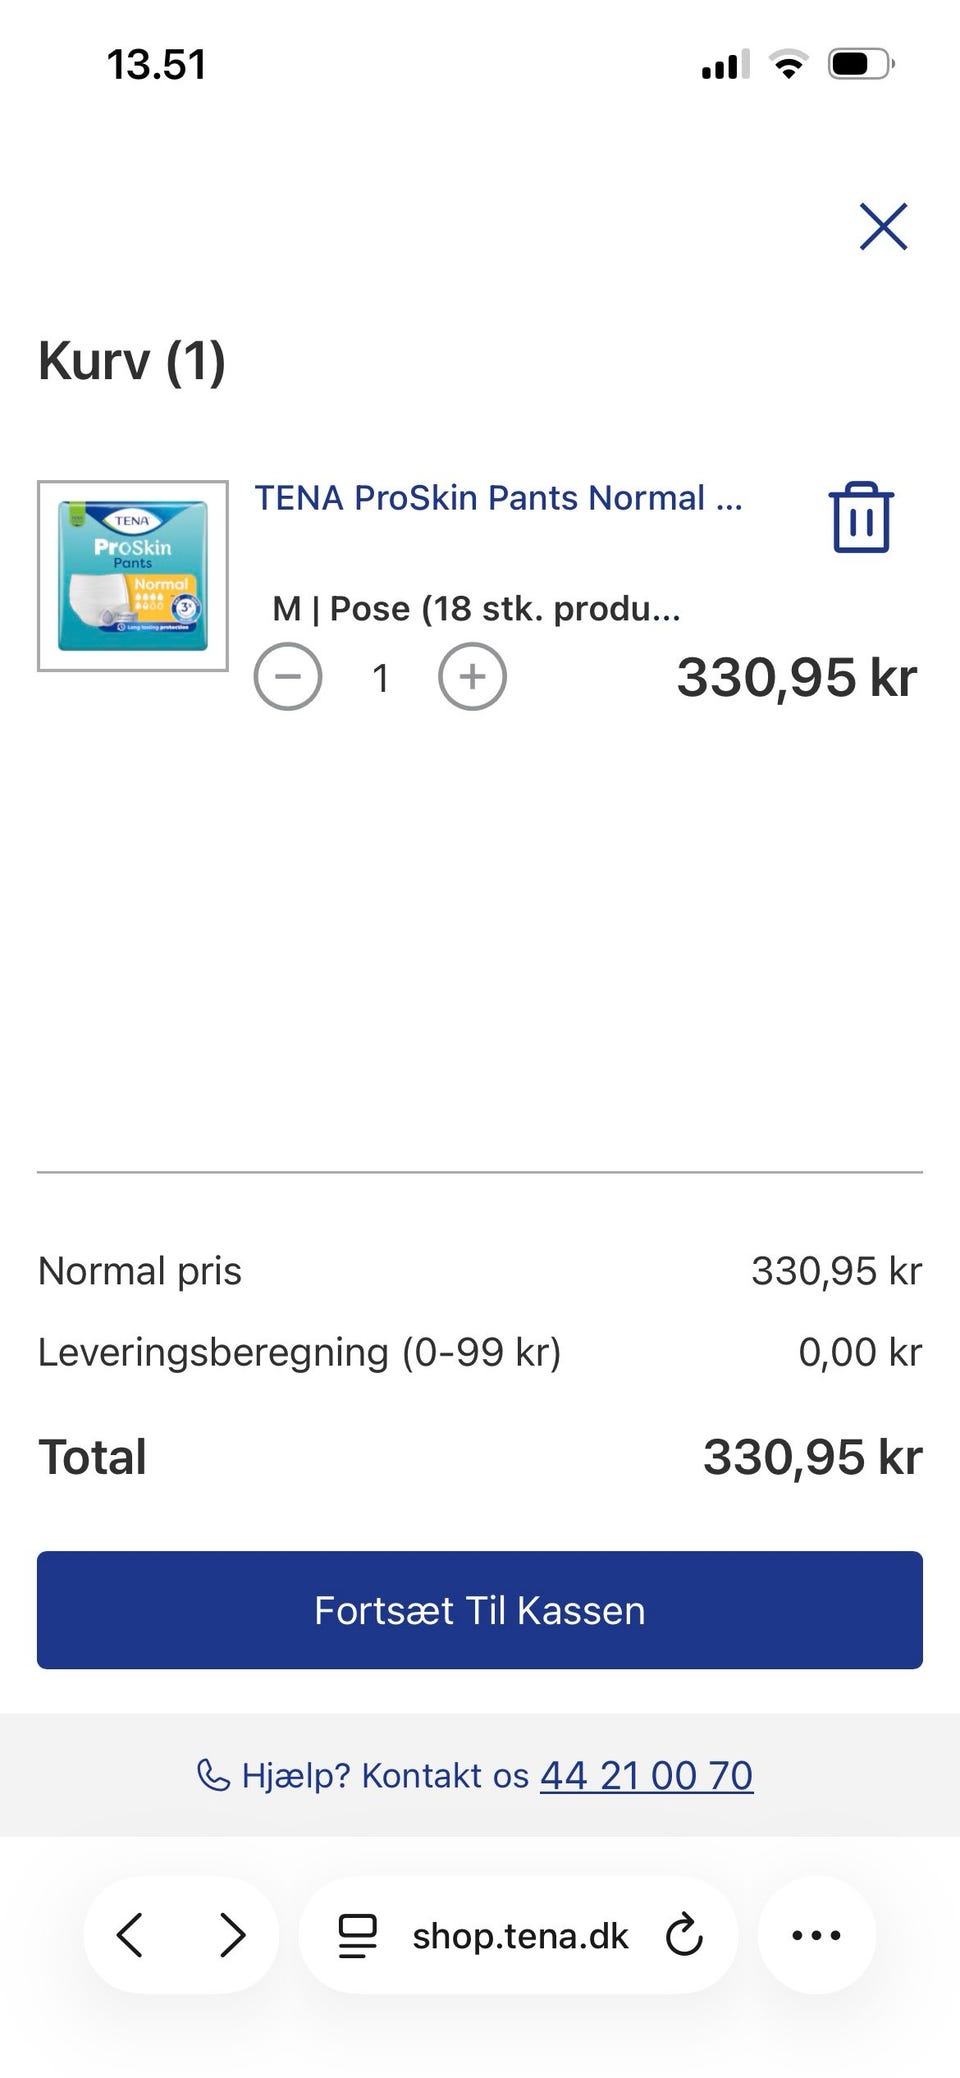
Task: Delete item with the trash can icon
Action: [860, 517]
